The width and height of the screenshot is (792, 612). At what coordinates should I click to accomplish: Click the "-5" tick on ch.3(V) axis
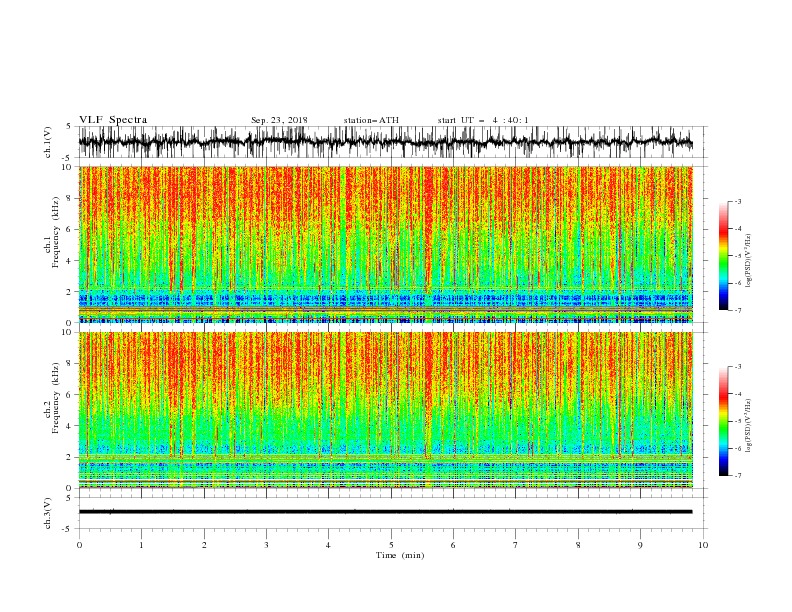pyautogui.click(x=68, y=529)
